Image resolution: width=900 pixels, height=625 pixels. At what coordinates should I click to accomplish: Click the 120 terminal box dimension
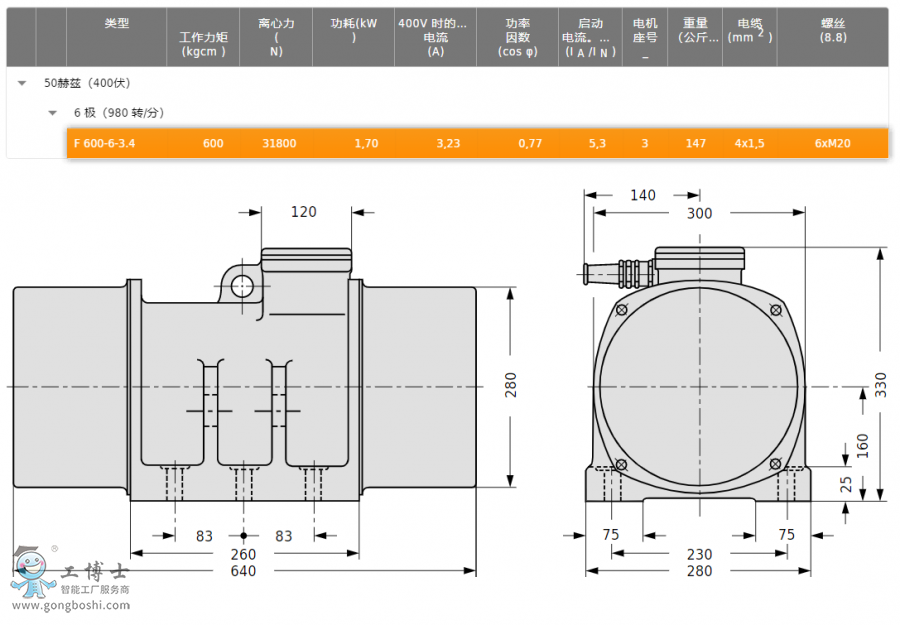click(304, 212)
